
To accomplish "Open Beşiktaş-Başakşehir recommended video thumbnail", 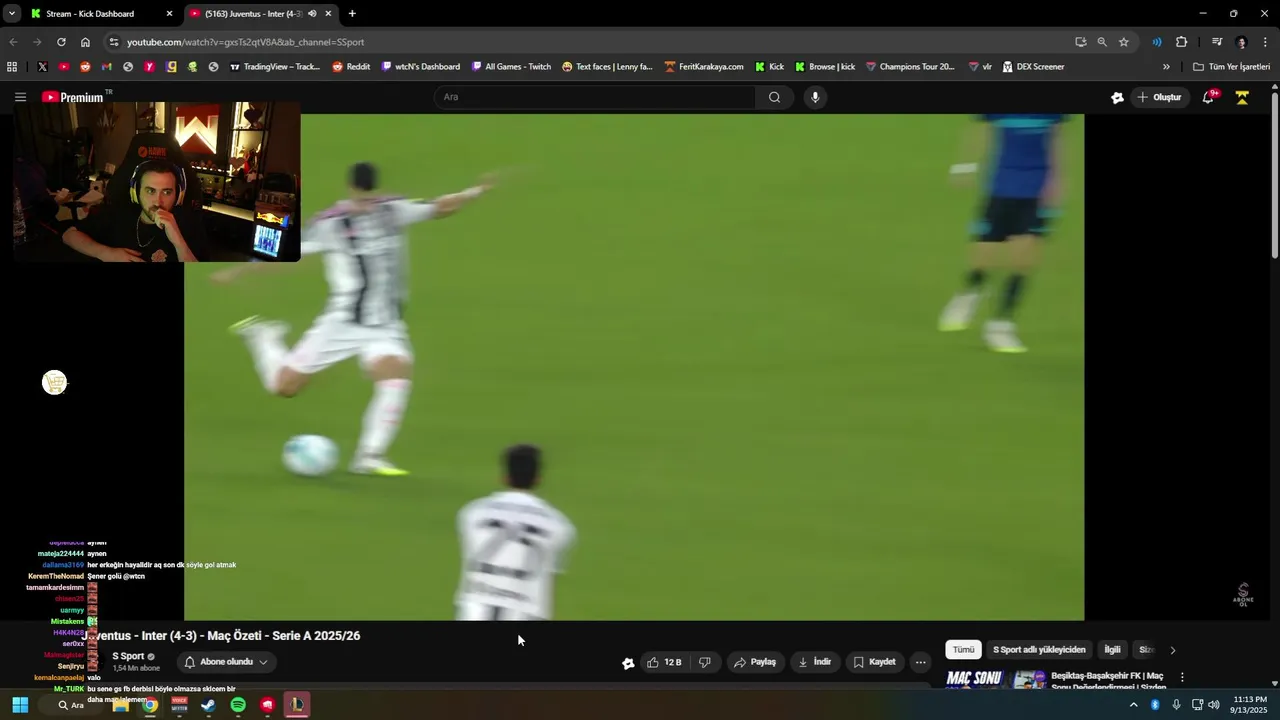I will 995,679.
